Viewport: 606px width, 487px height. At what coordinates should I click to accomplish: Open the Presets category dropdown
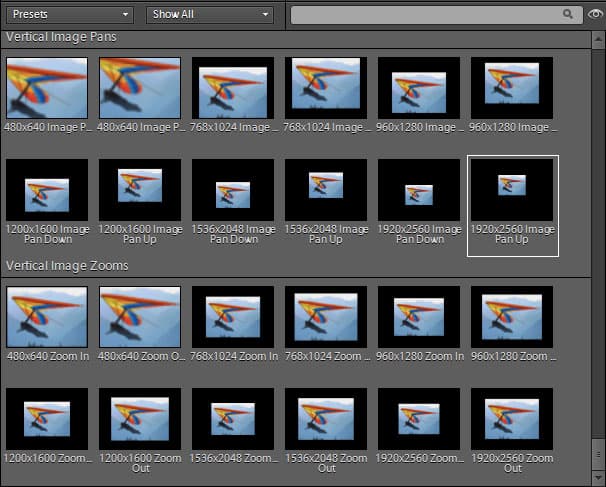coord(70,15)
